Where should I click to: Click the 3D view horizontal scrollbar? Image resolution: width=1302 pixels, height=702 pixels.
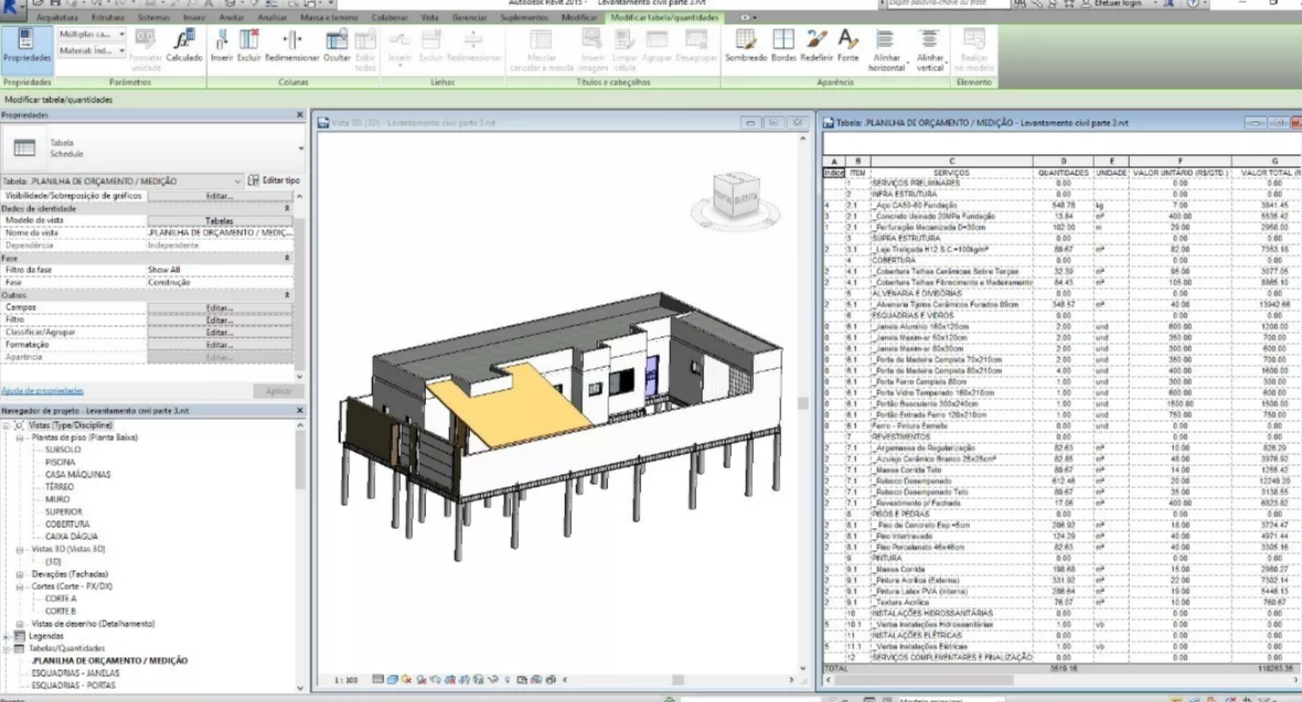point(678,680)
